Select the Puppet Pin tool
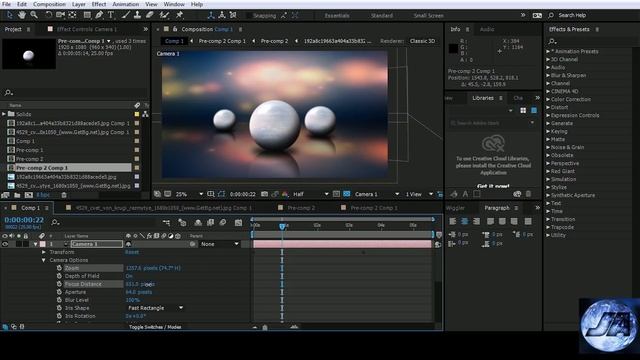 pos(179,15)
